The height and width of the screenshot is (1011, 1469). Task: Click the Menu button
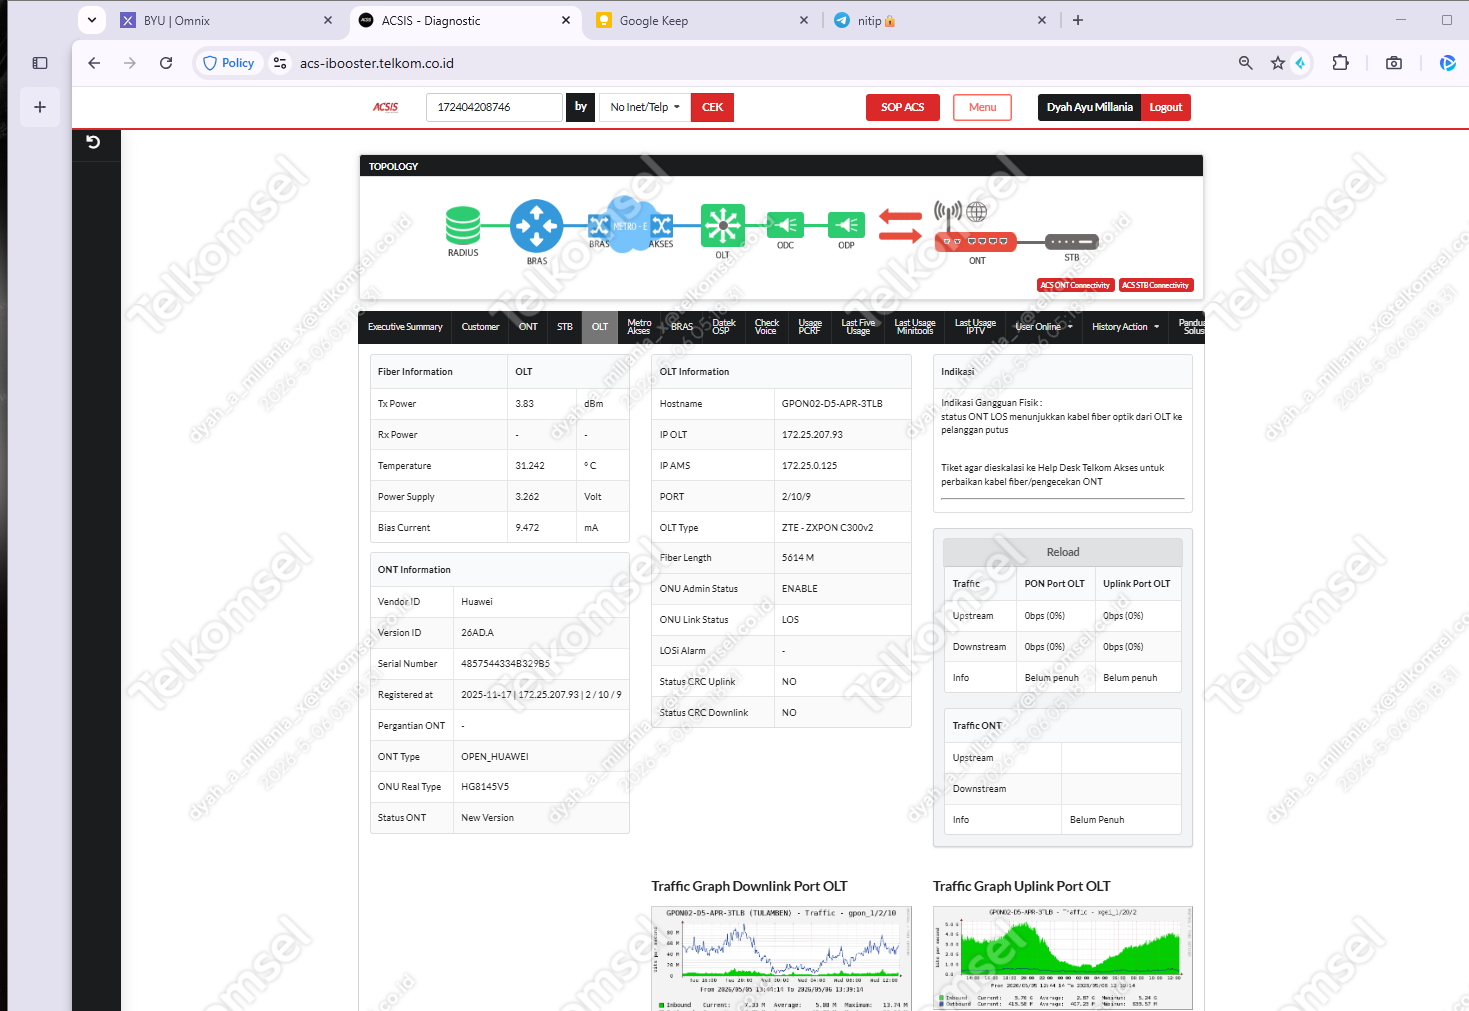pos(982,107)
